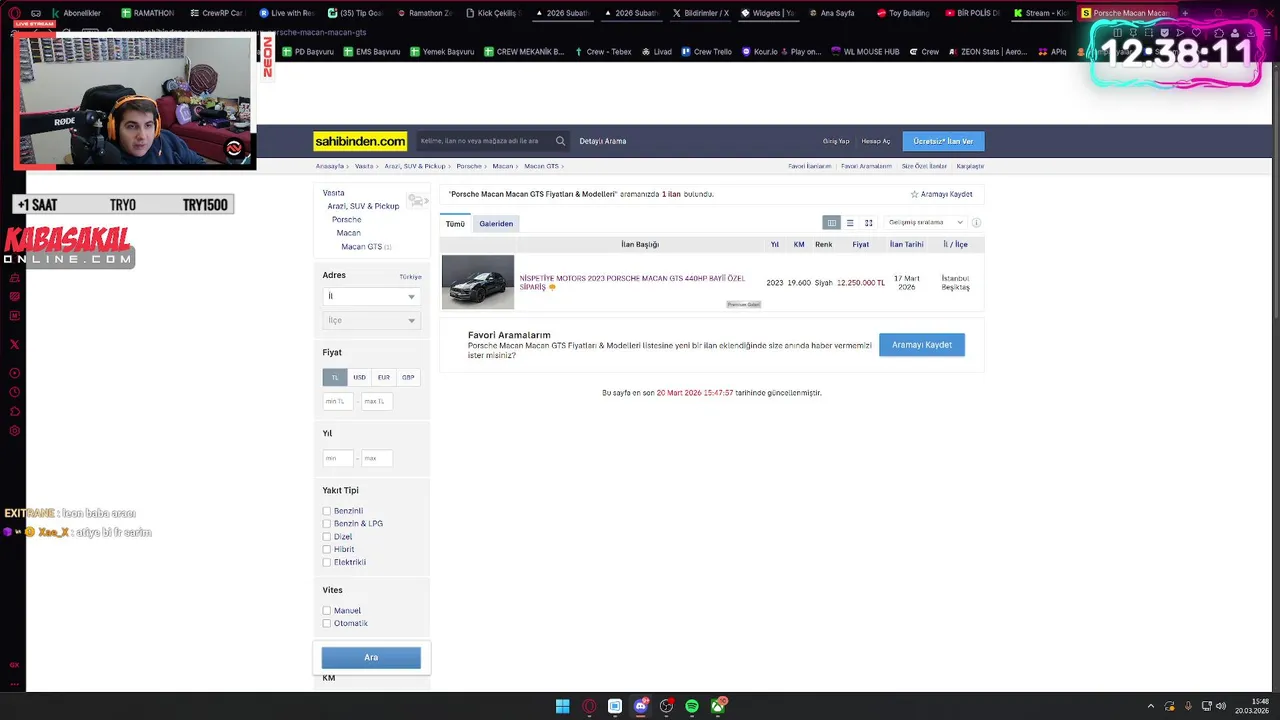The image size is (1280, 720).
Task: Open Gelişmiş sıralama sort dropdown
Action: click(x=926, y=223)
